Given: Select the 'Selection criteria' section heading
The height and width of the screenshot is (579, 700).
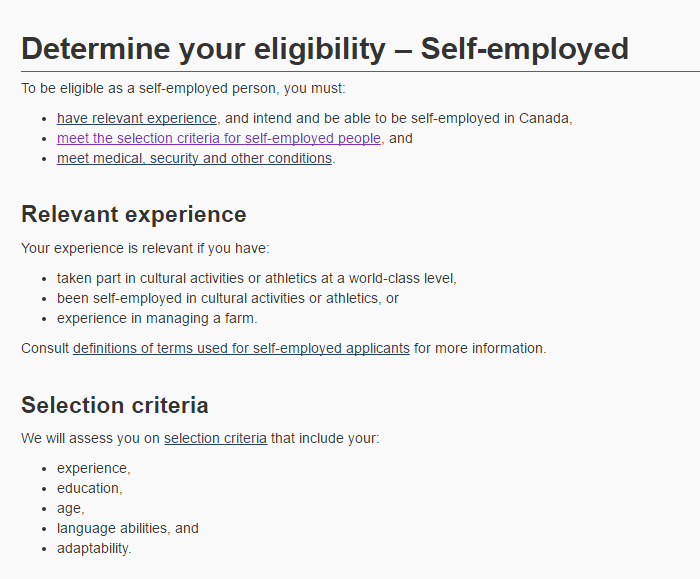Looking at the screenshot, I should (115, 405).
